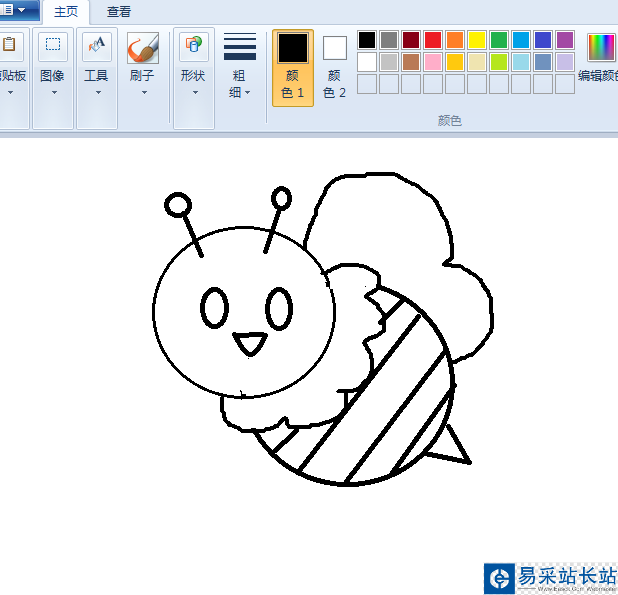Click the 编辑颜色 label
The width and height of the screenshot is (618, 595).
598,76
